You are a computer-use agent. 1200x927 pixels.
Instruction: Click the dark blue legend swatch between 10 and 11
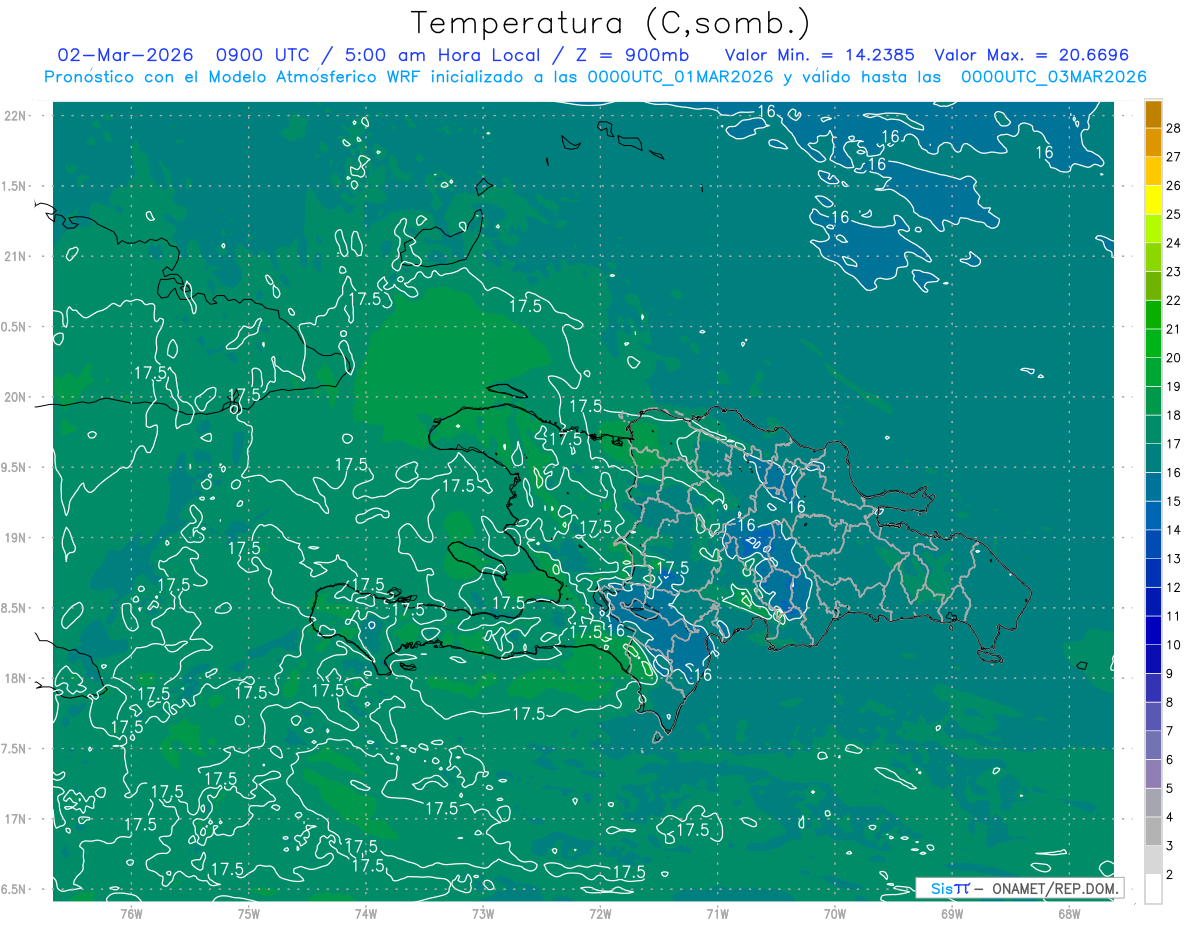click(1153, 631)
